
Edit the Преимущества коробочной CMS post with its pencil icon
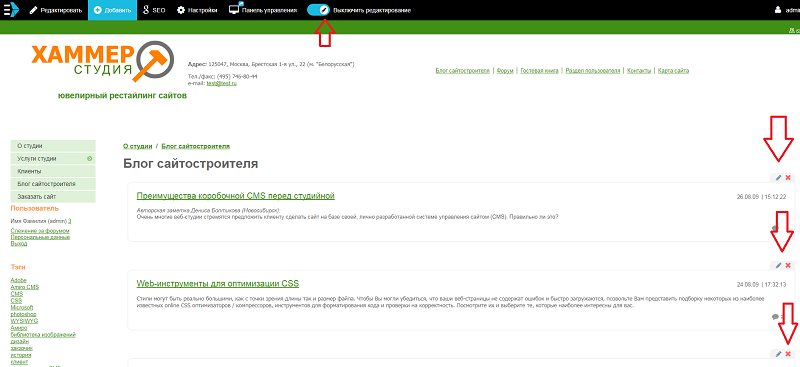tap(778, 178)
